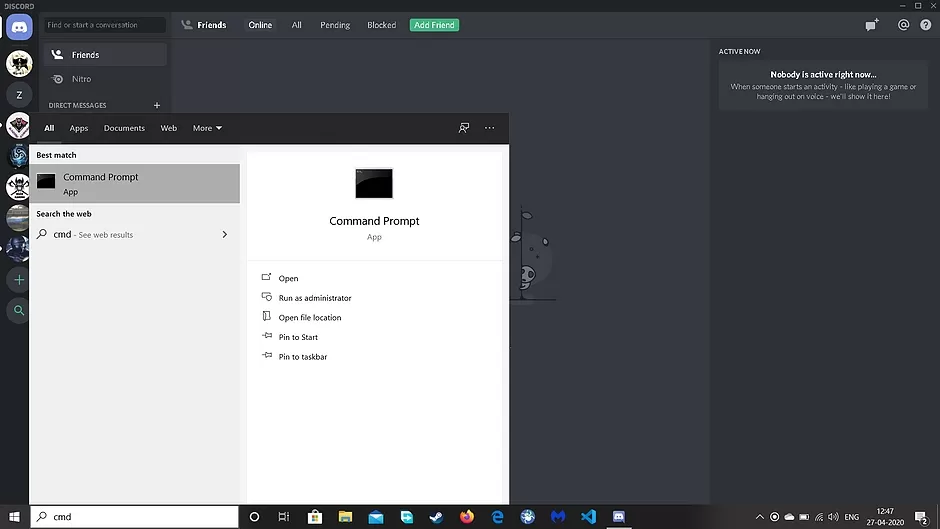Open the server labeled Z in Discord
The image size is (940, 529).
19,95
